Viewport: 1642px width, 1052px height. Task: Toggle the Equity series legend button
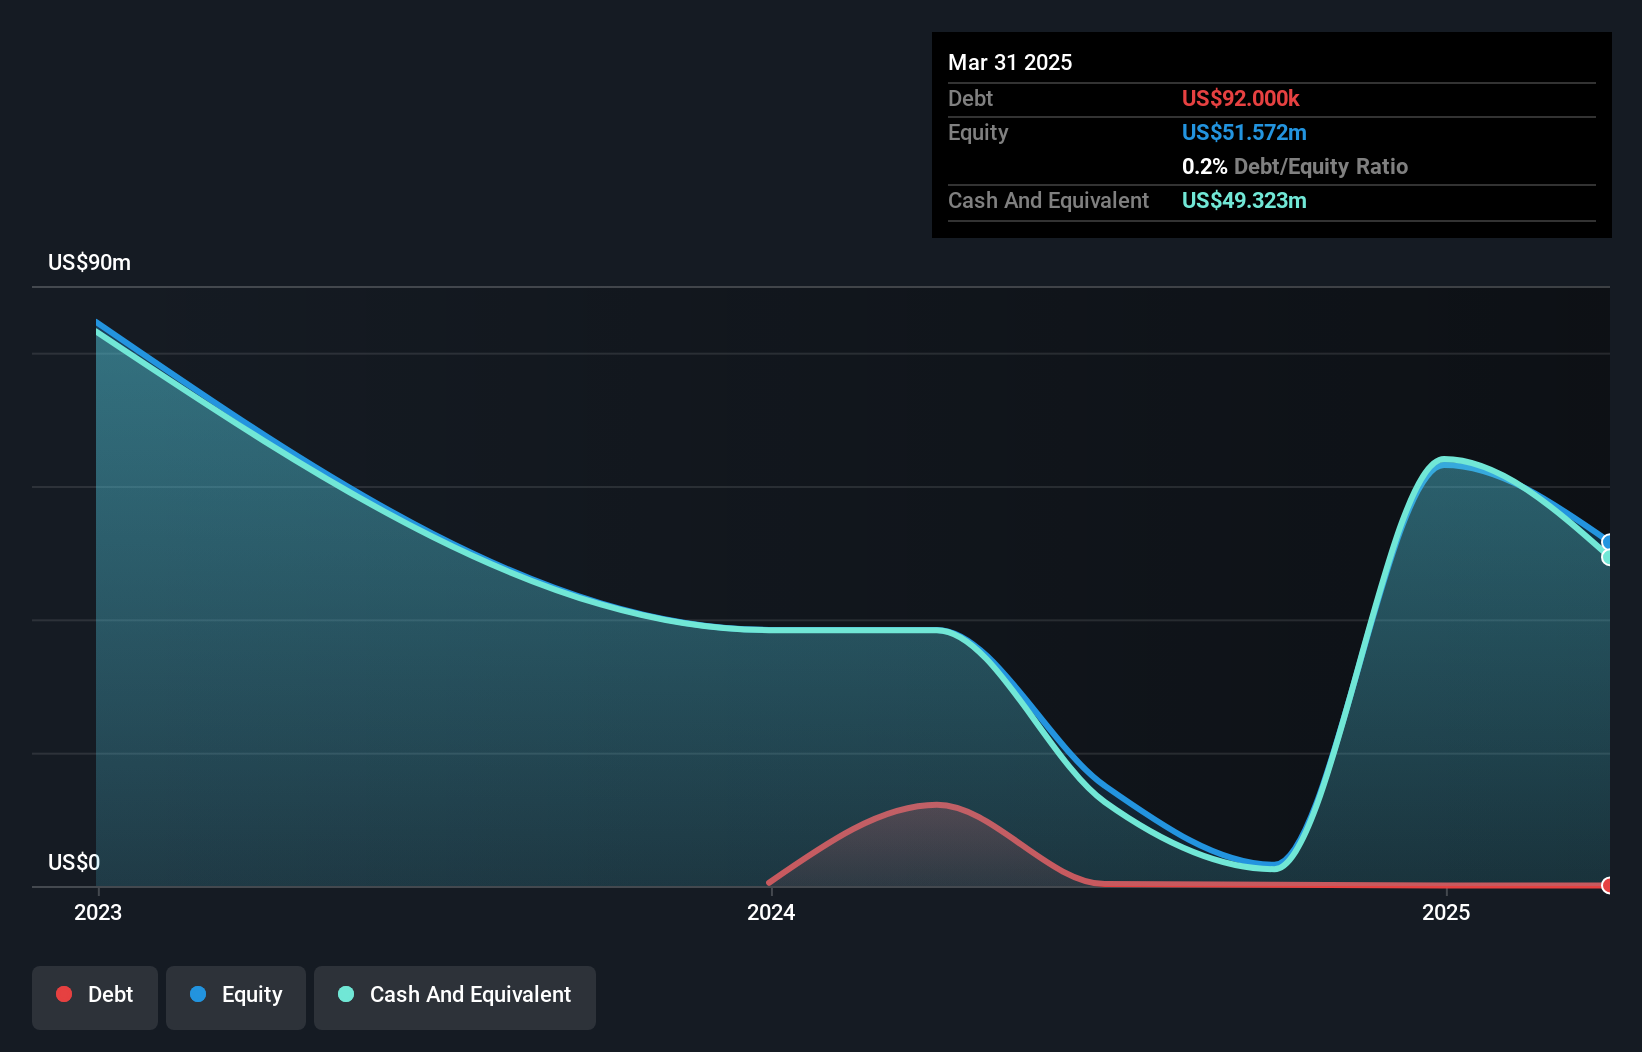pos(236,997)
